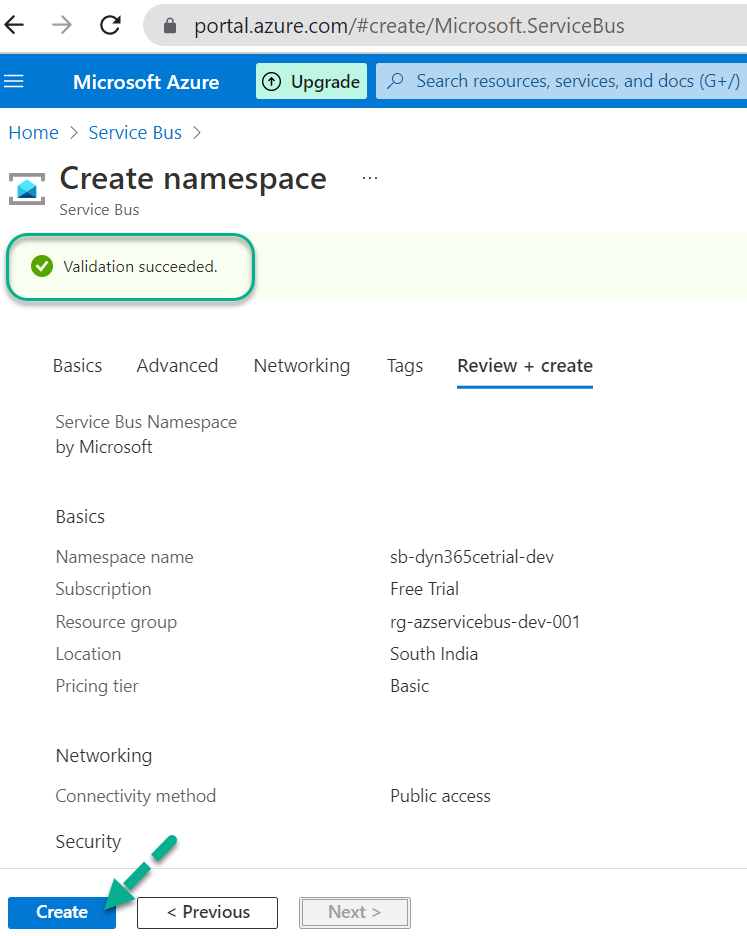
Task: Click the Upgrade button
Action: [x=311, y=81]
